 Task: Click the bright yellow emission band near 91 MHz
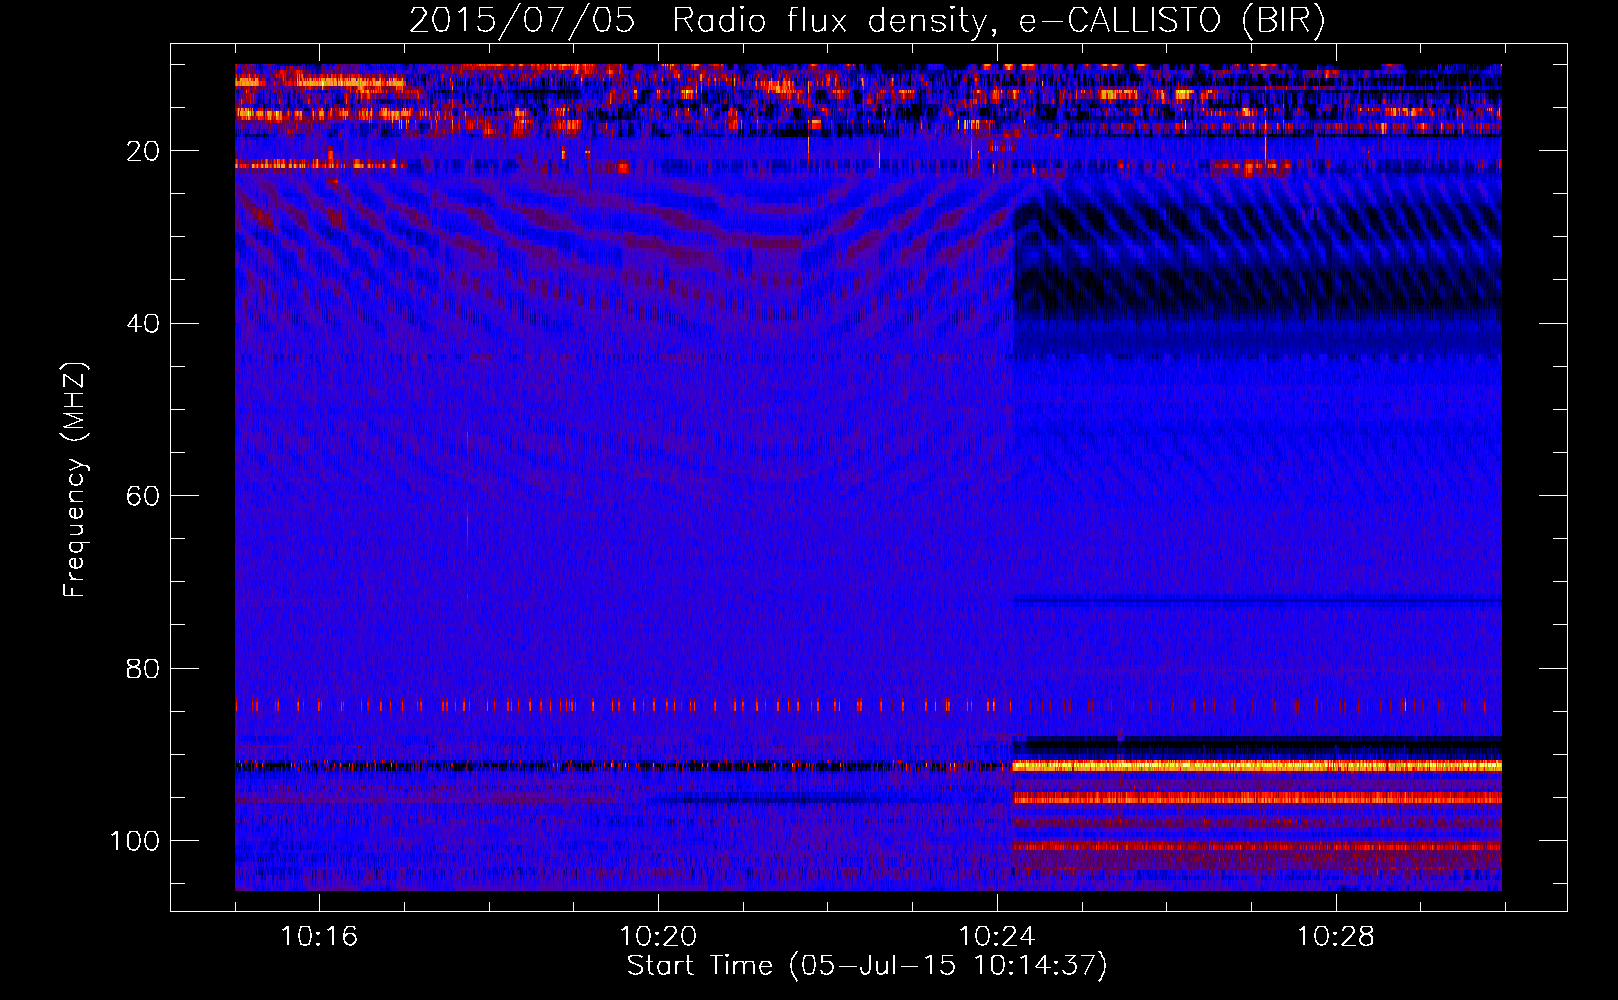click(x=1257, y=766)
